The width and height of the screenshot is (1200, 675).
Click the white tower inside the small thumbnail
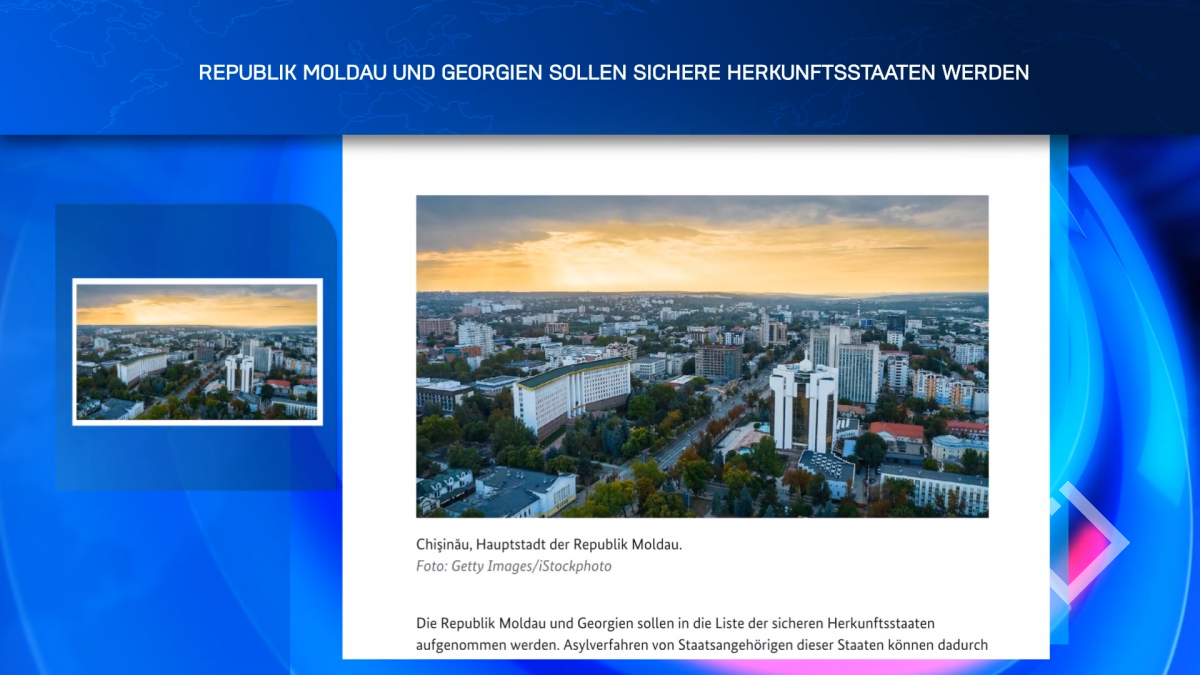coord(239,373)
